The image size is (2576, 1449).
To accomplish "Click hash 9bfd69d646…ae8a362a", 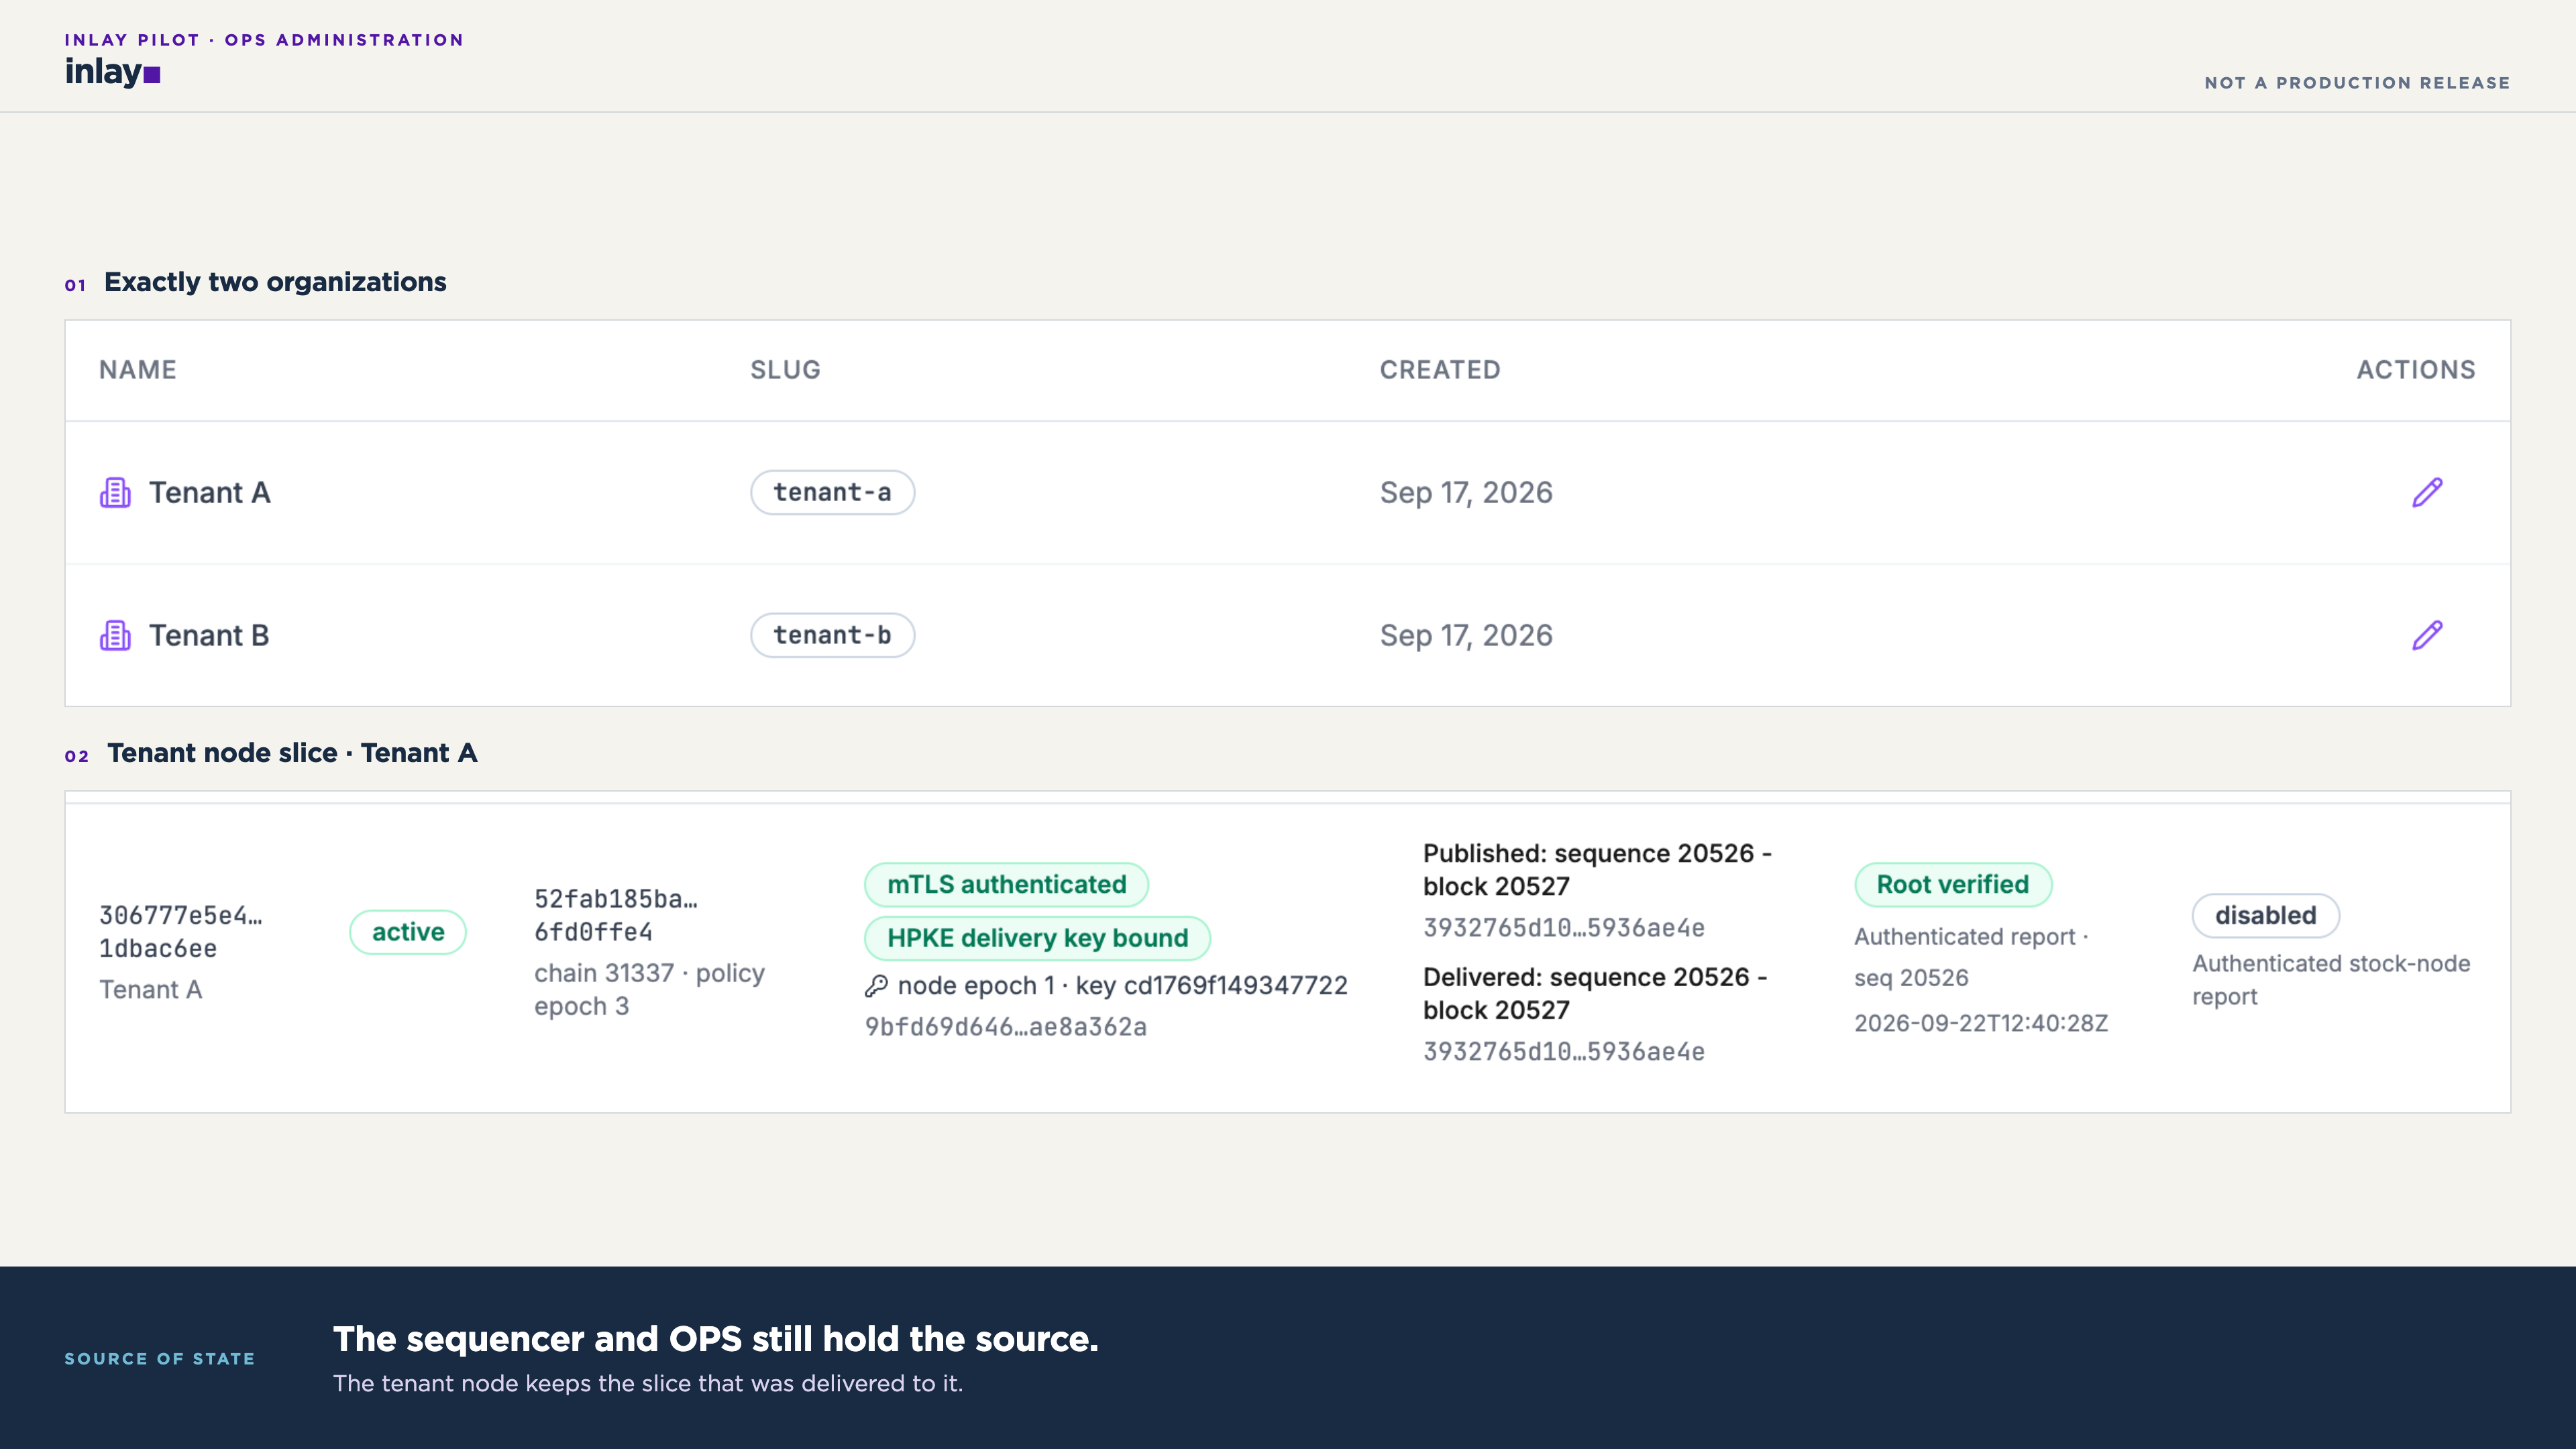I will click(1005, 1027).
